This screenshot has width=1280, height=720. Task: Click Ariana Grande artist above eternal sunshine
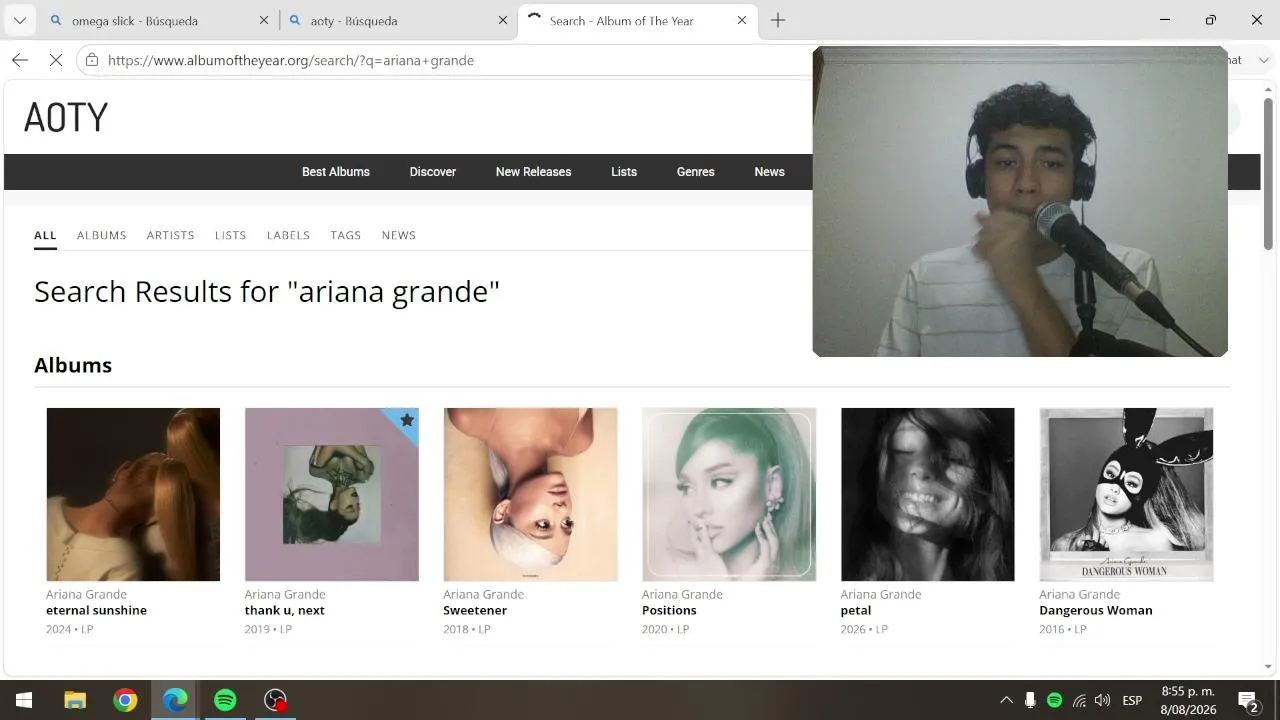click(86, 594)
